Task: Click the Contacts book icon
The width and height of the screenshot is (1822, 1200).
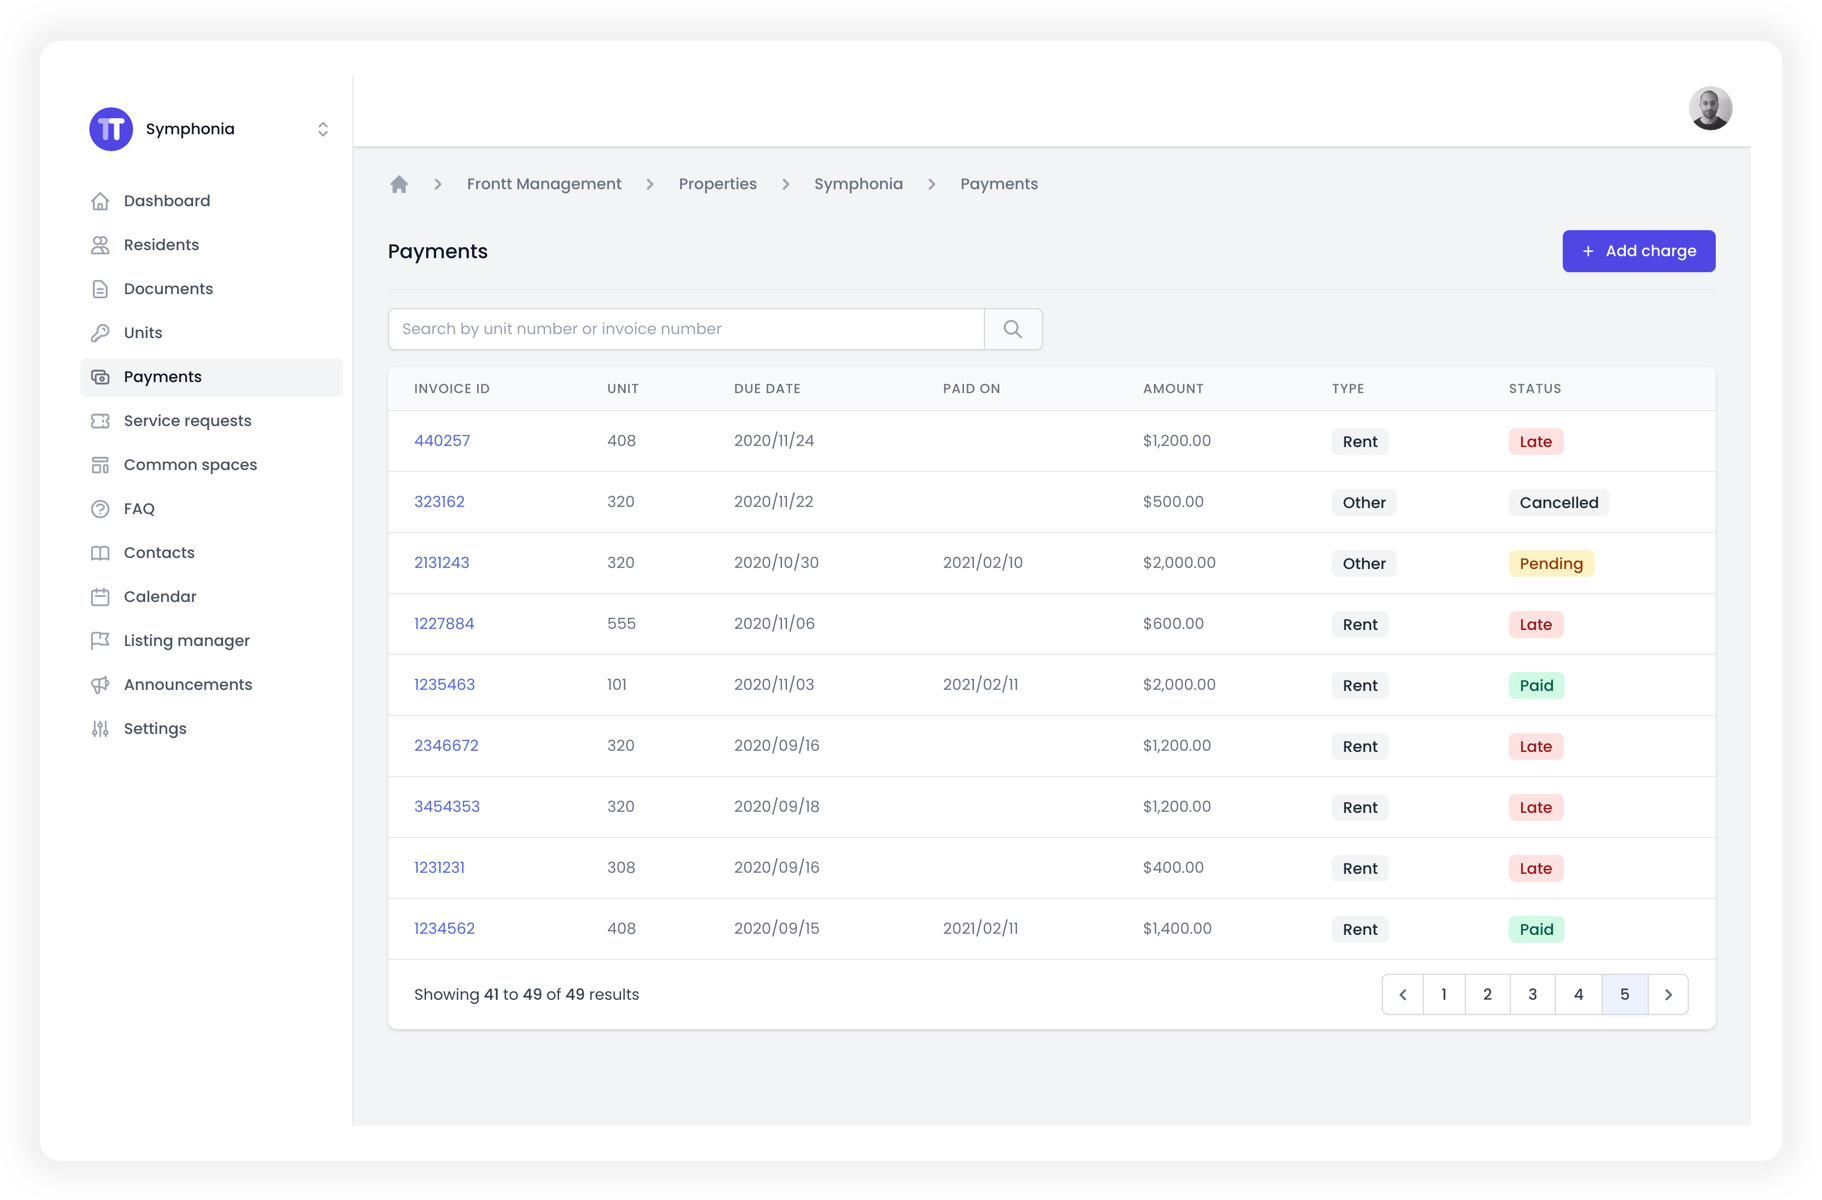Action: pyautogui.click(x=100, y=553)
